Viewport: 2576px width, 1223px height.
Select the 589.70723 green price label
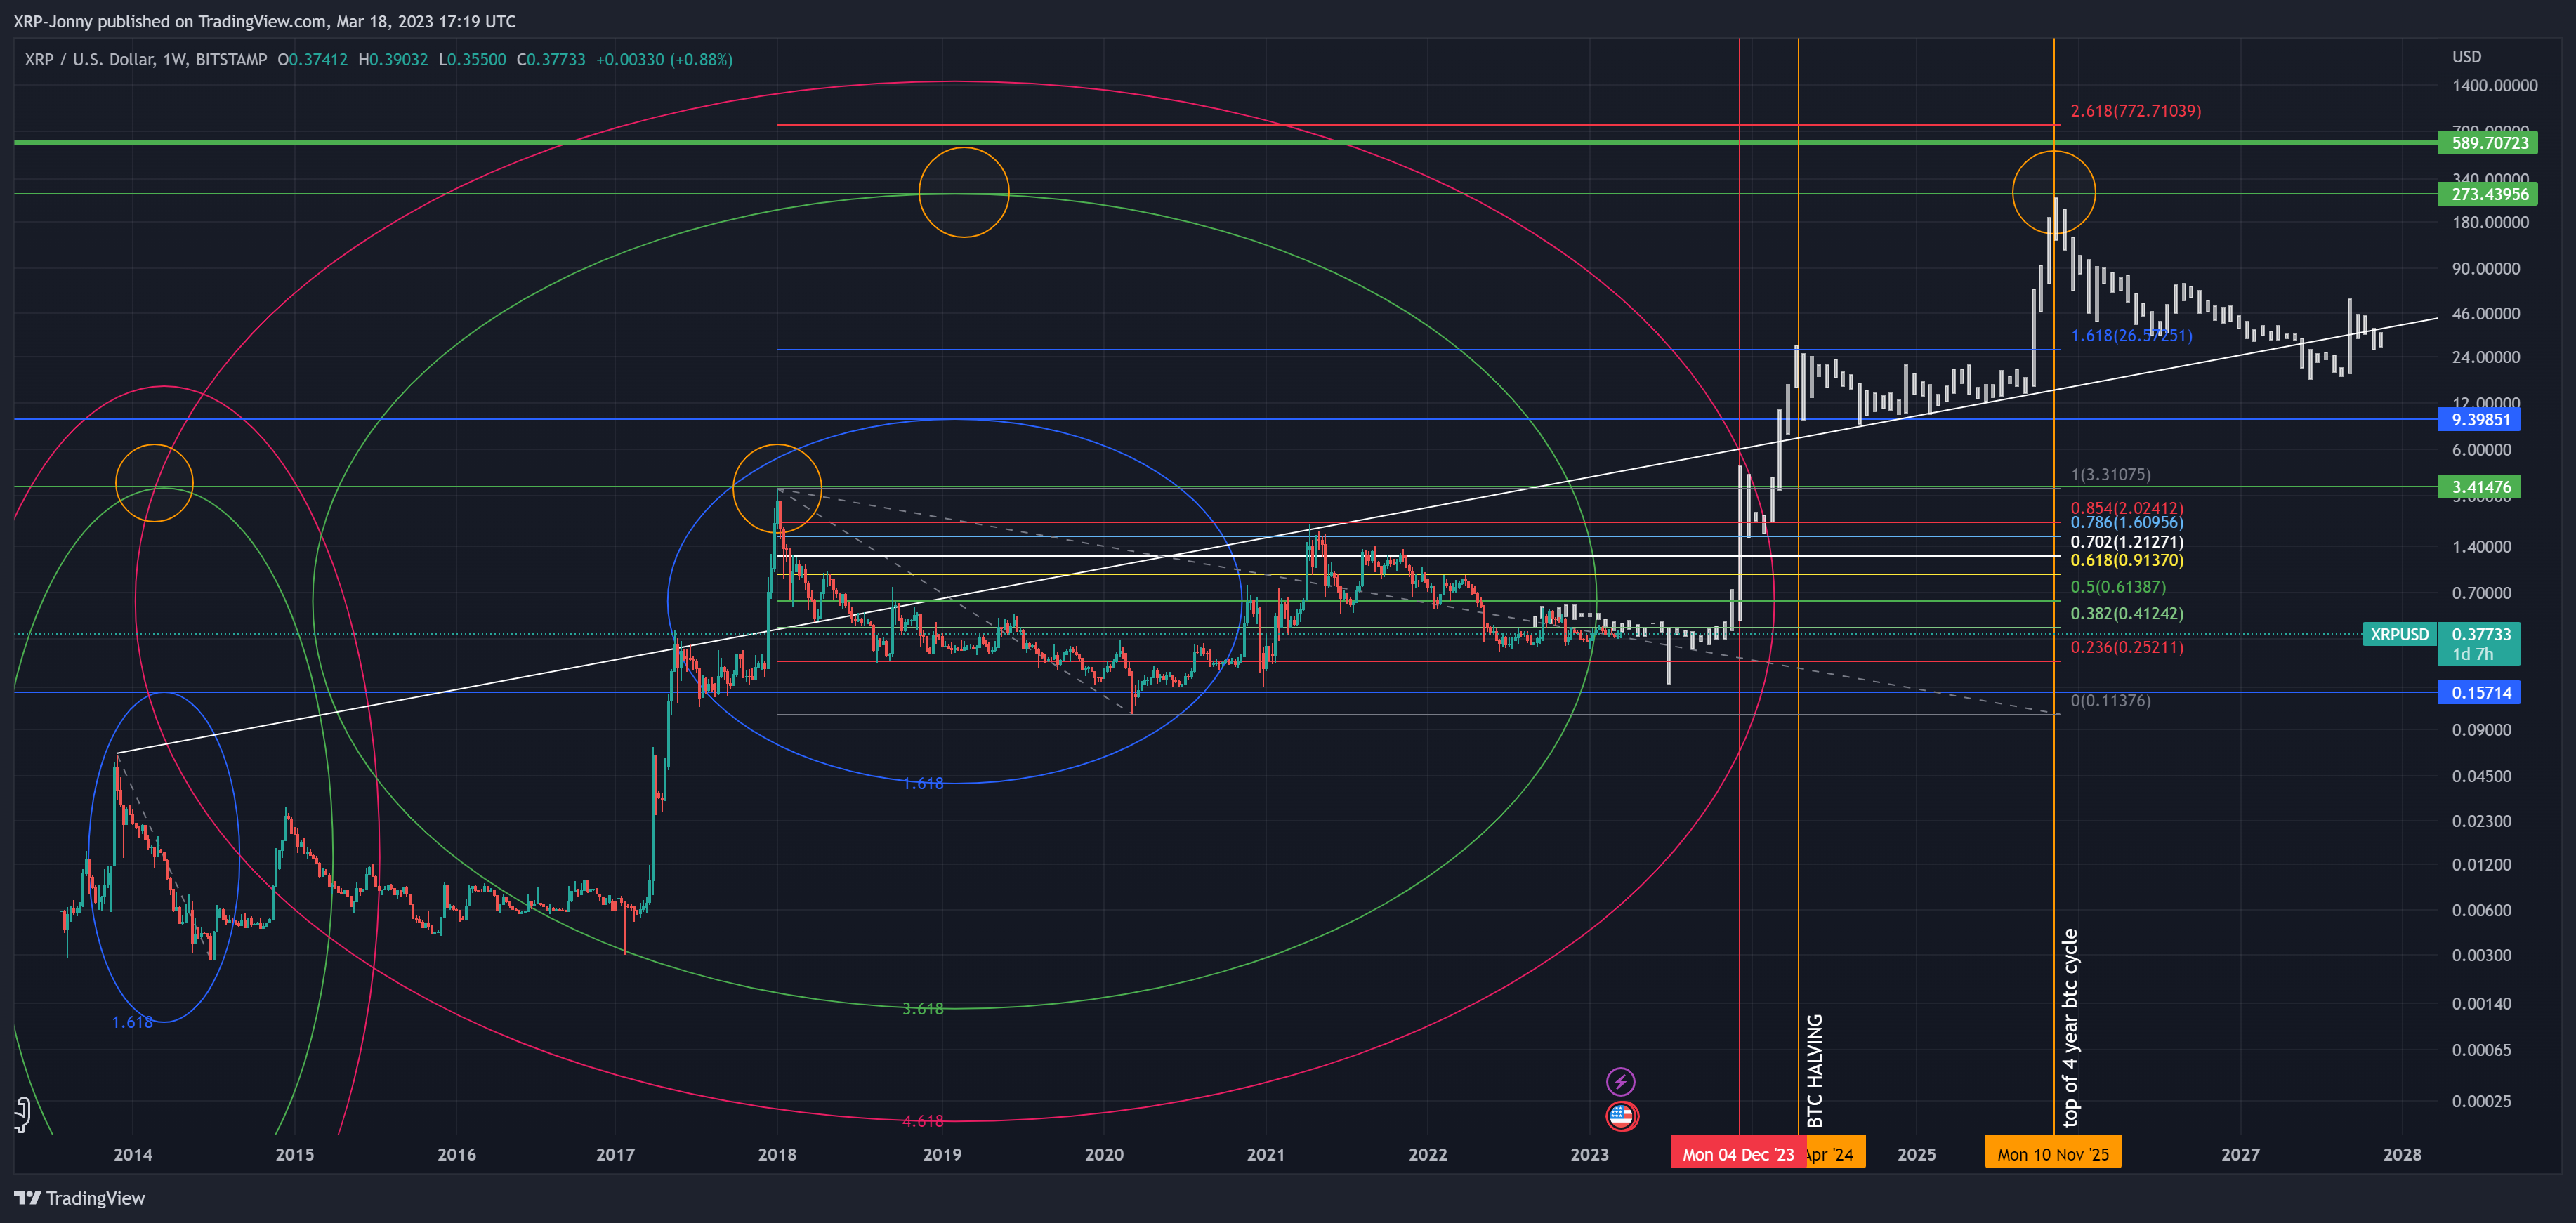click(2489, 143)
